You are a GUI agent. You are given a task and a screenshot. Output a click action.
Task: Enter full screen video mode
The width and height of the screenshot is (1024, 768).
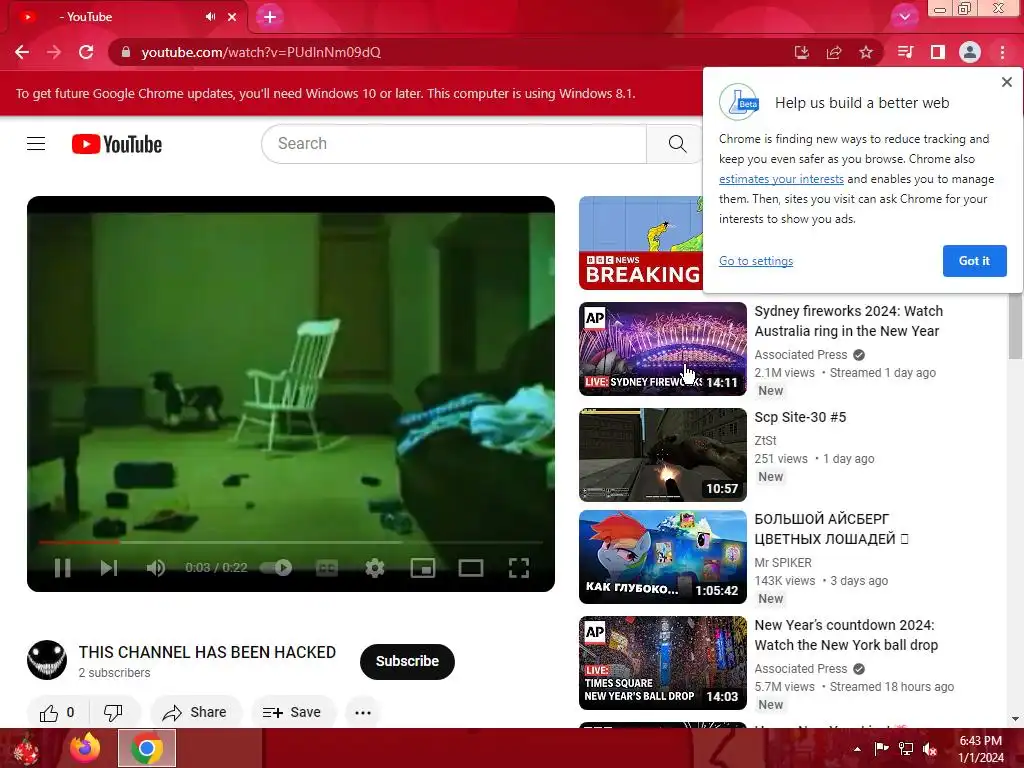coord(519,568)
